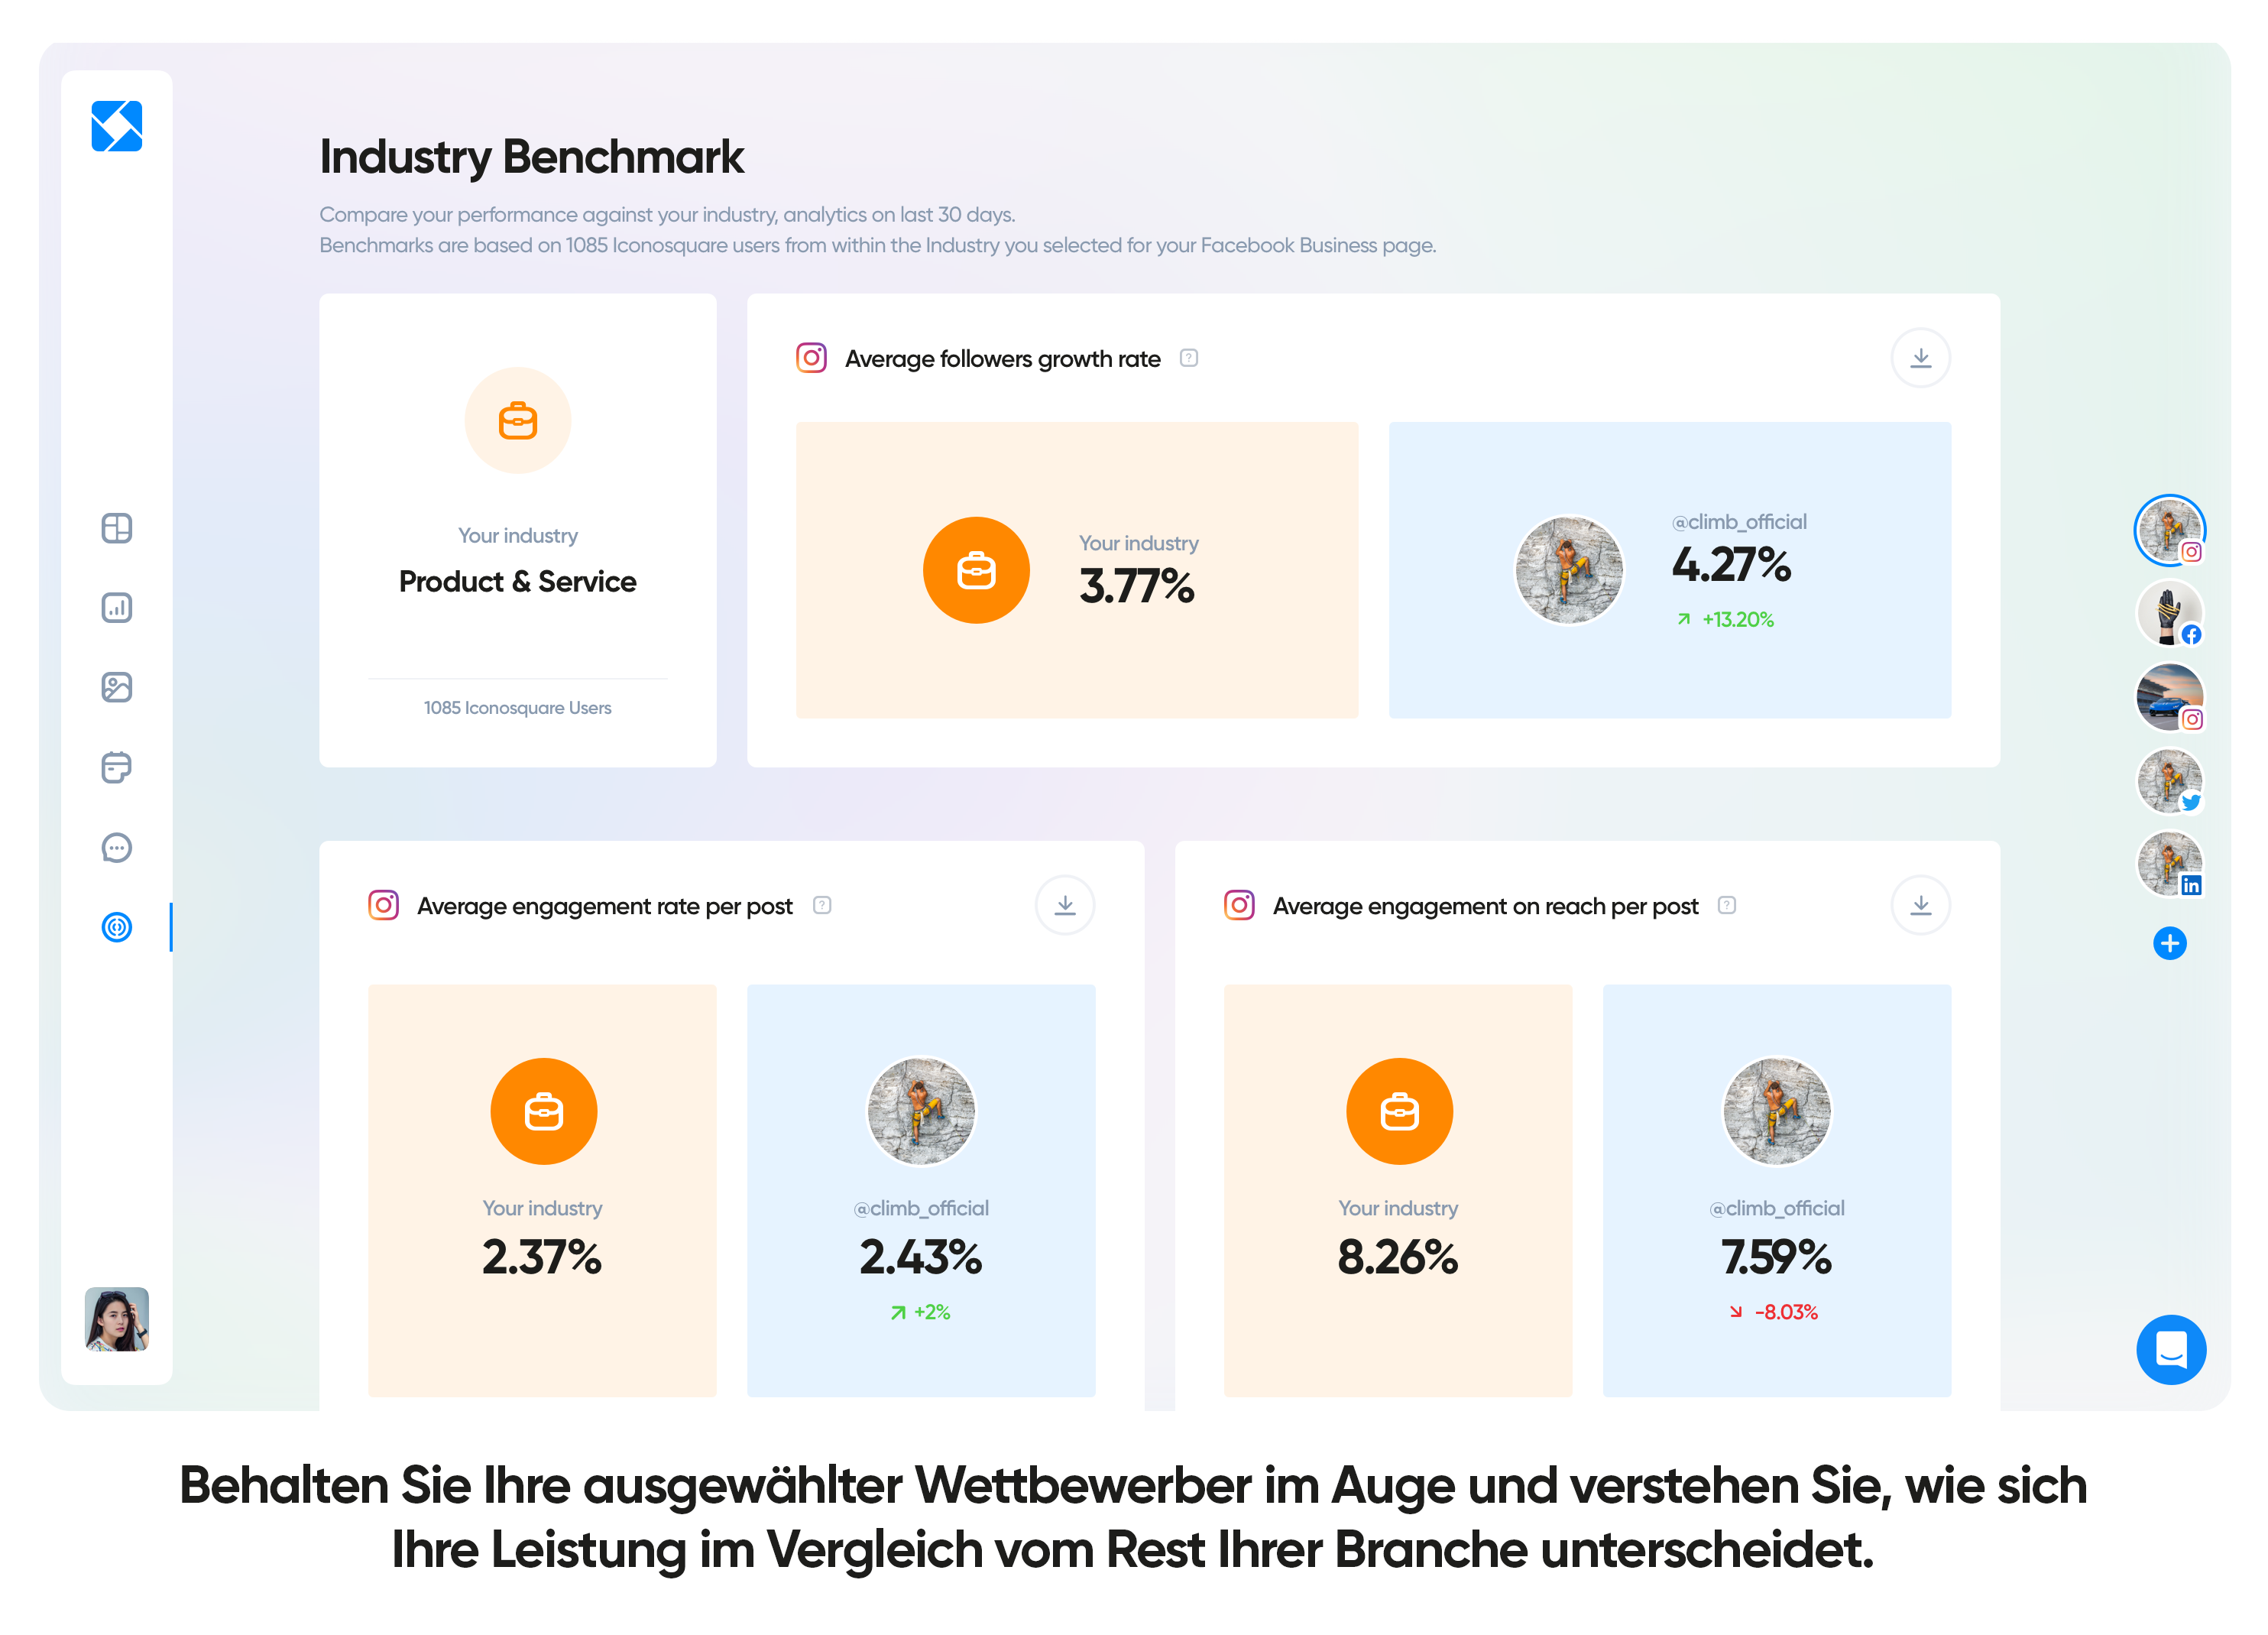The image size is (2268, 1635).
Task: Select the Instagram car profile
Action: point(2170,697)
